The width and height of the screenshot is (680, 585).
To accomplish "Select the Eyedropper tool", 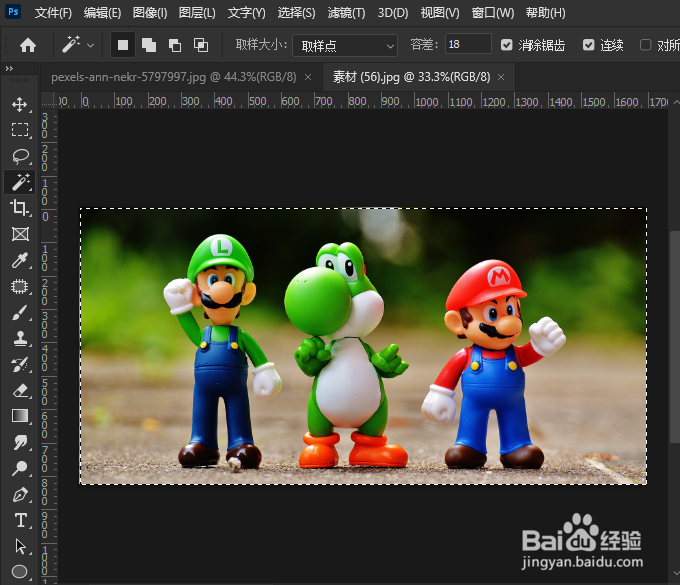I will tap(20, 260).
